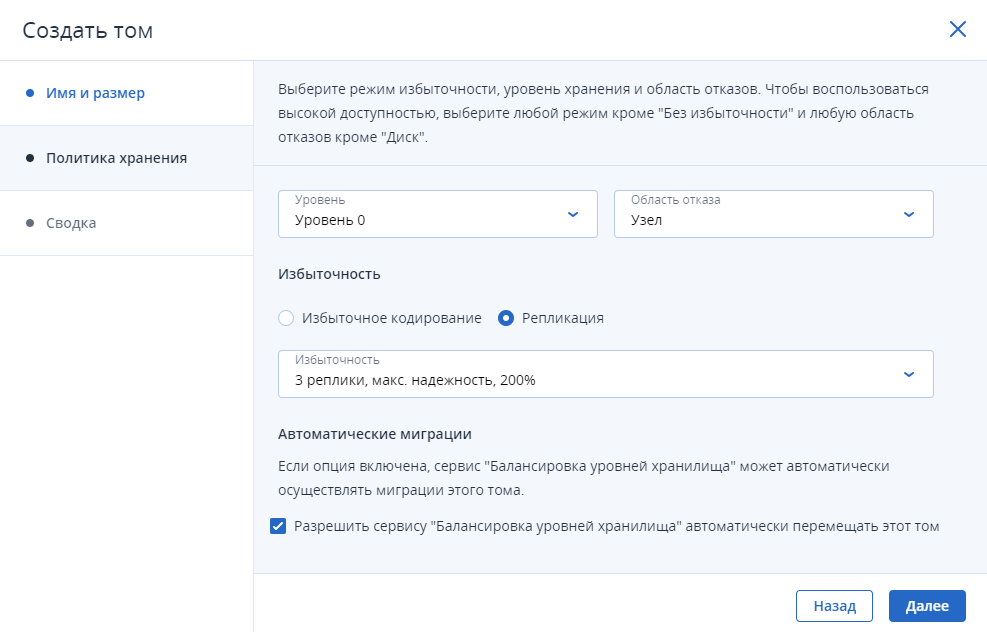Click the Область отказа chevron arrow
The height and width of the screenshot is (632, 987).
[909, 215]
